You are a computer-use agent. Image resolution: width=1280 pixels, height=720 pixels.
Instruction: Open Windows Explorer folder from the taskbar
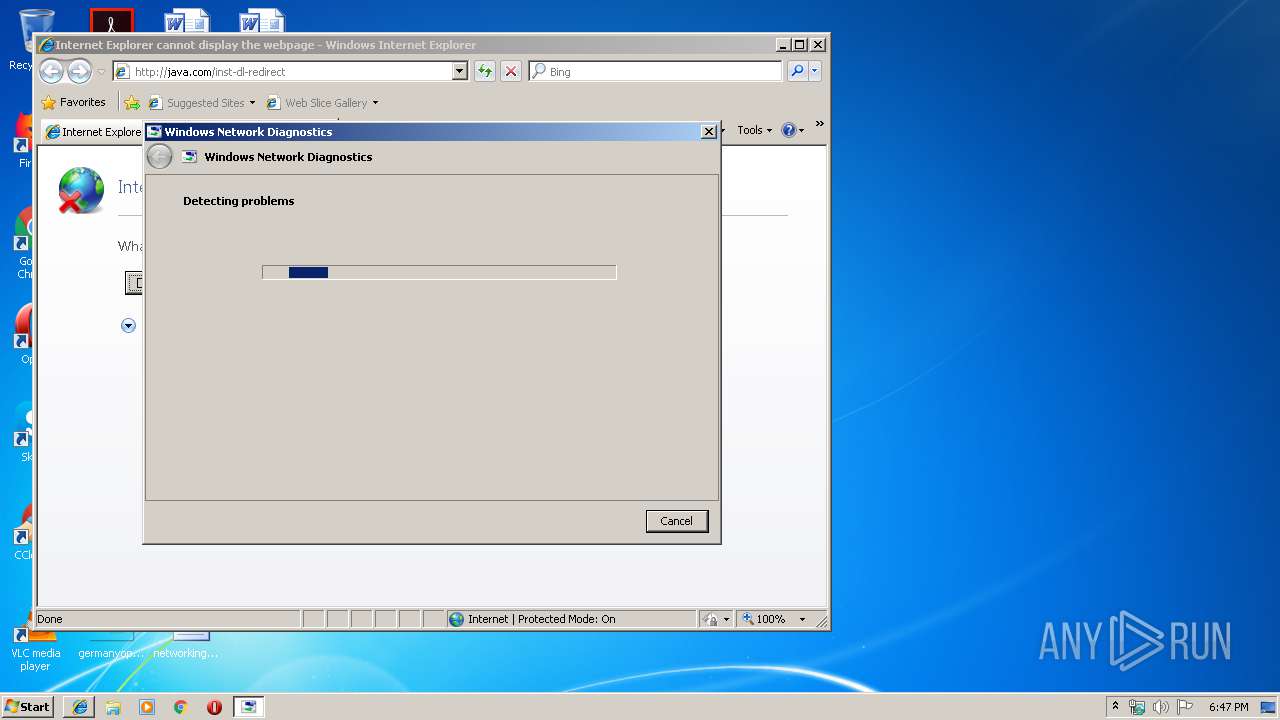pos(113,707)
